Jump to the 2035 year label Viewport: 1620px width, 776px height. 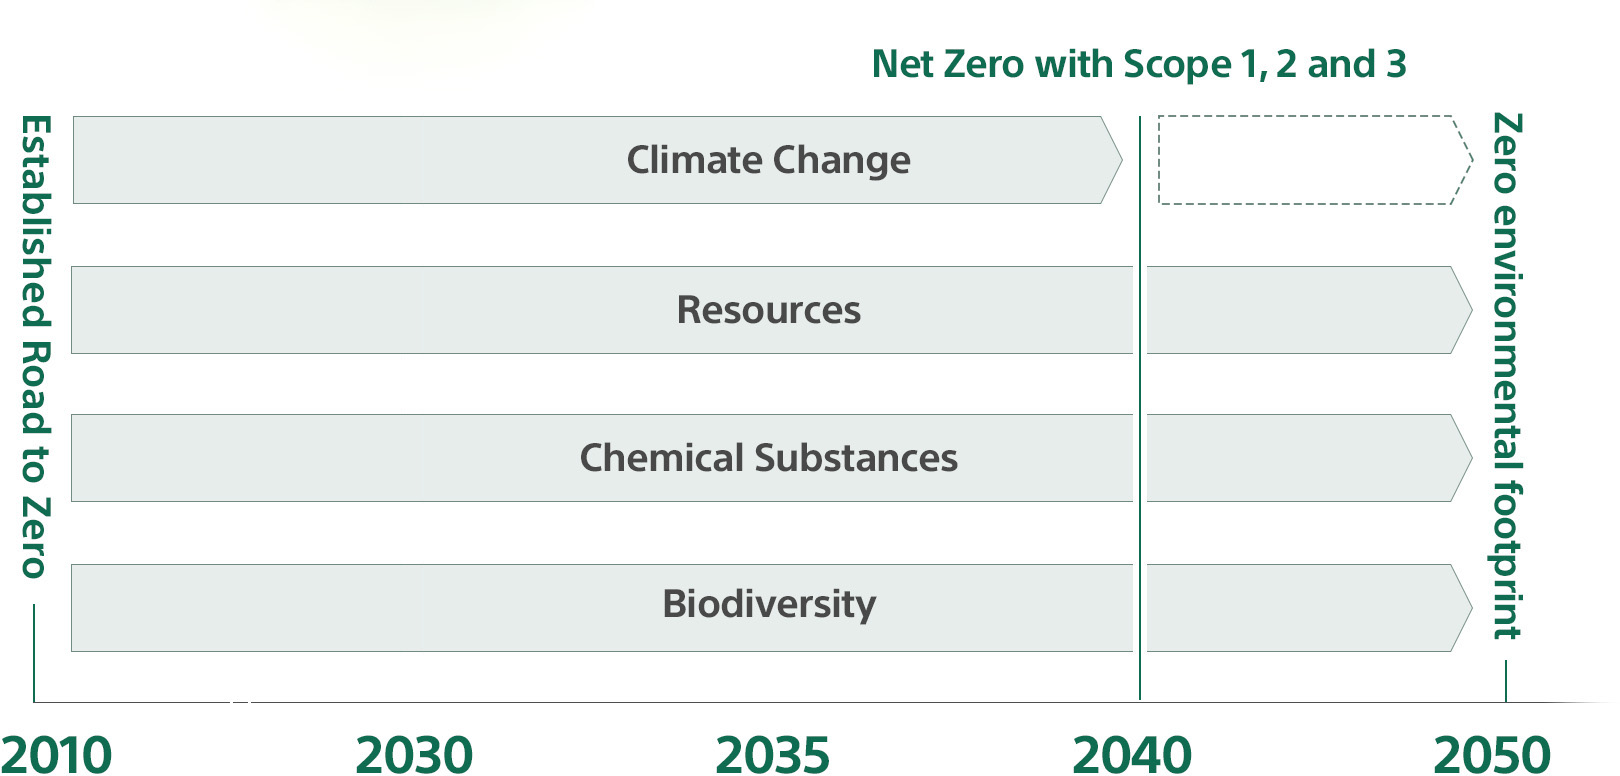coord(772,754)
